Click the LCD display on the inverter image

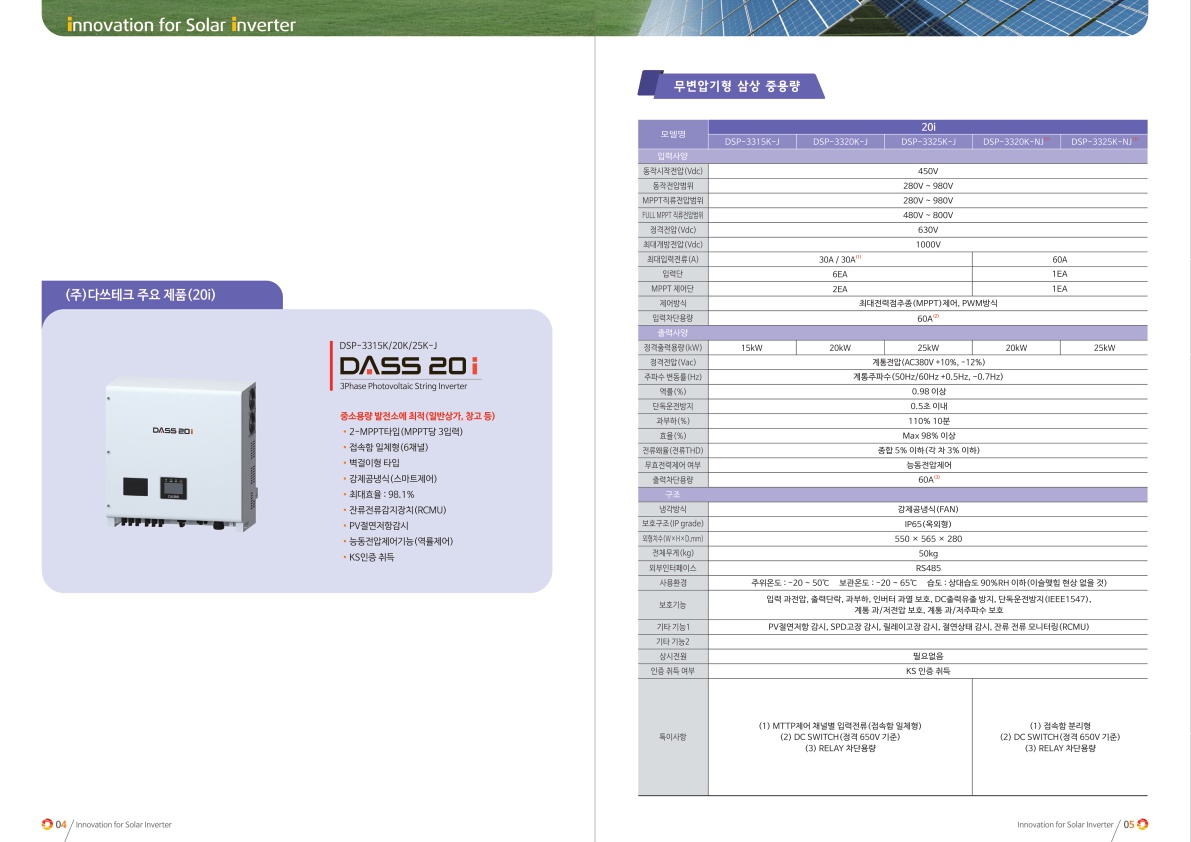[173, 487]
